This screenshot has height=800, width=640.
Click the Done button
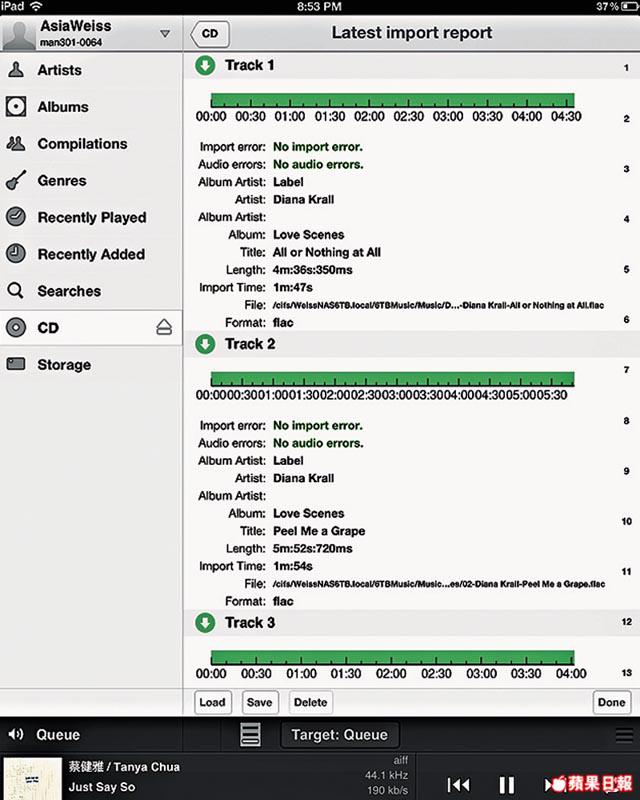point(611,703)
